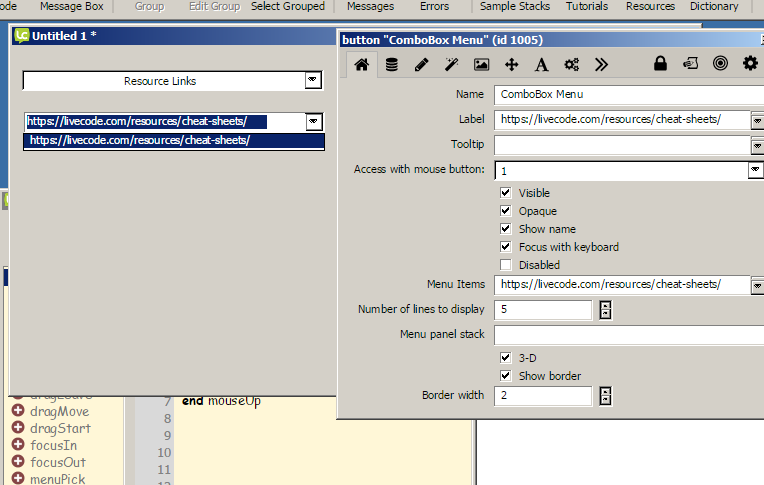This screenshot has height=485, width=764.
Task: Select the pencil Colors tab icon
Action: [x=422, y=65]
